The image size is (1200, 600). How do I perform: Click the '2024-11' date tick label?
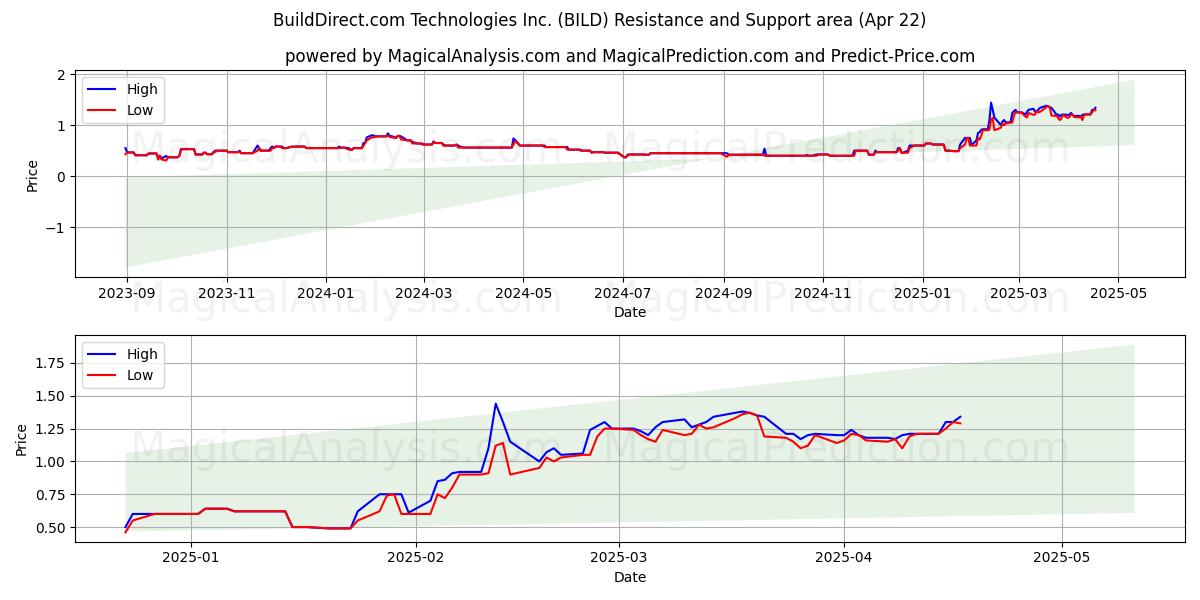[x=823, y=294]
